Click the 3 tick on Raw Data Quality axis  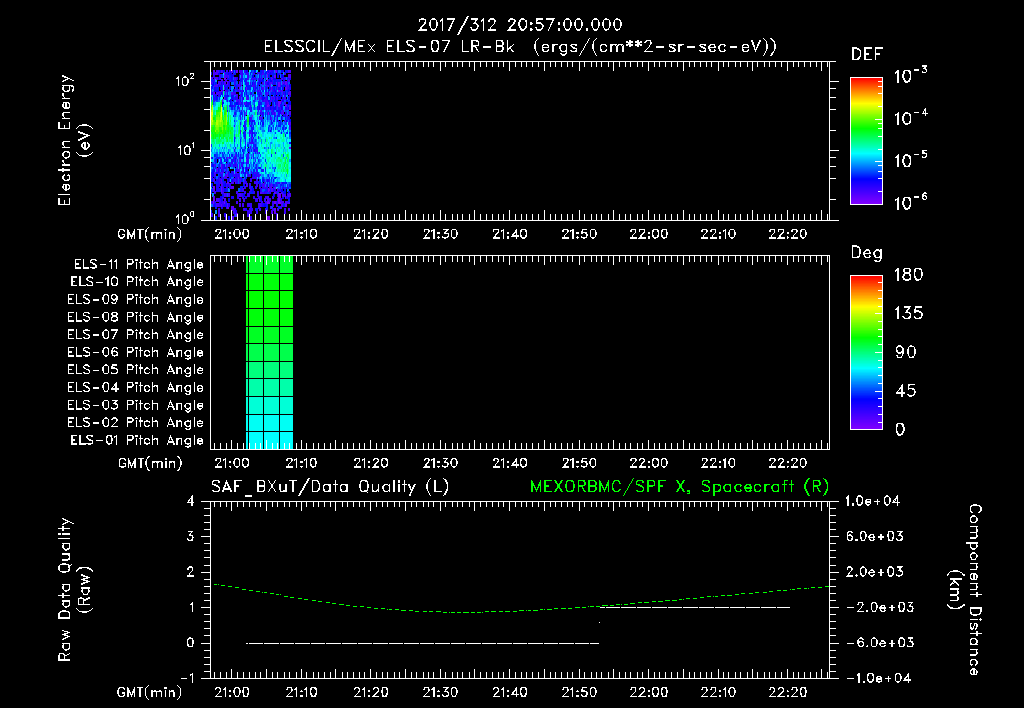[191, 537]
